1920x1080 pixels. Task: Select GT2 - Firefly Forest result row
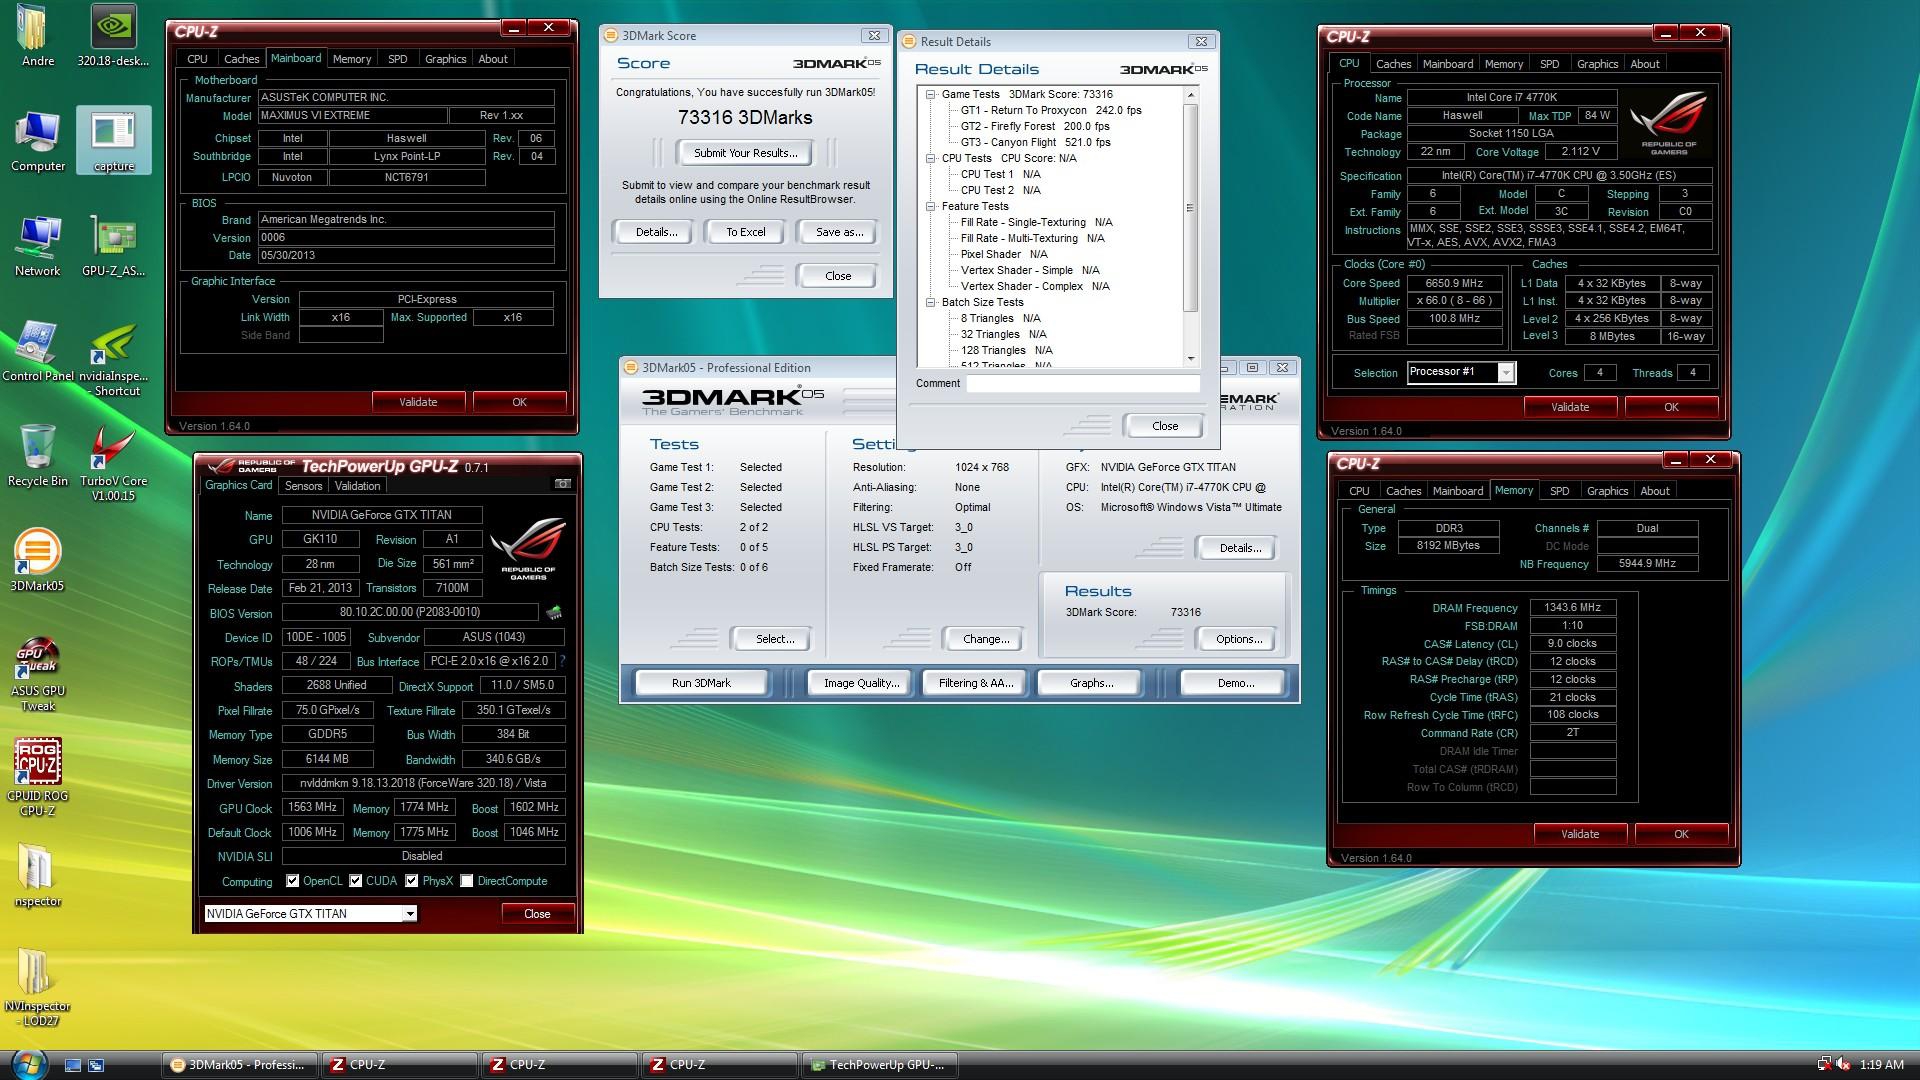click(1035, 126)
